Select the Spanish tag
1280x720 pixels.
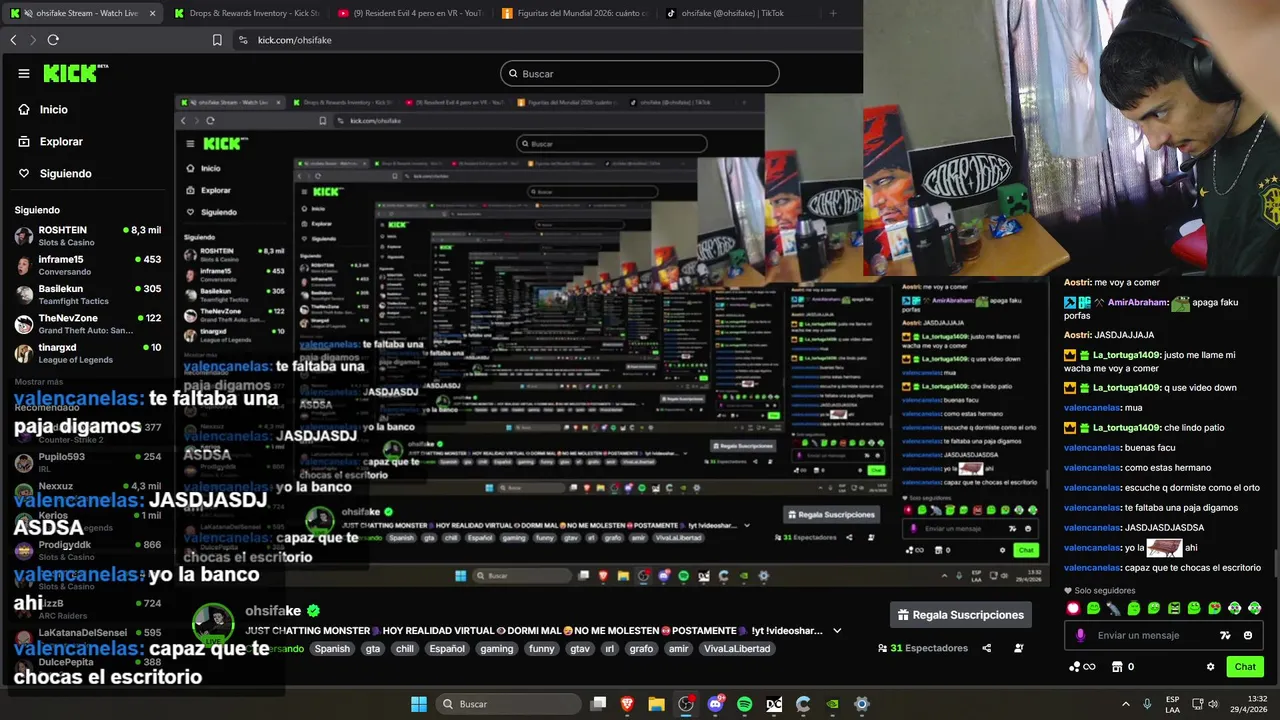[332, 648]
